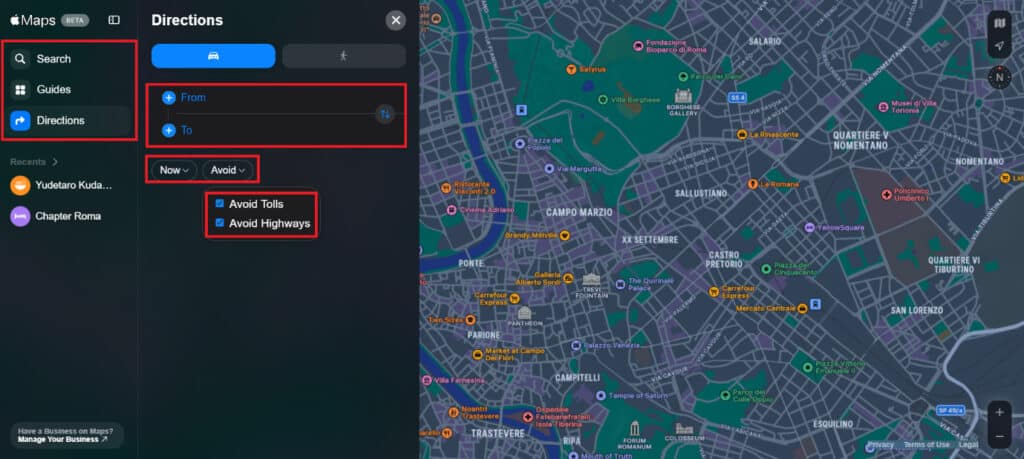Select the Parco del Colle Oppio pin

pos(725,395)
